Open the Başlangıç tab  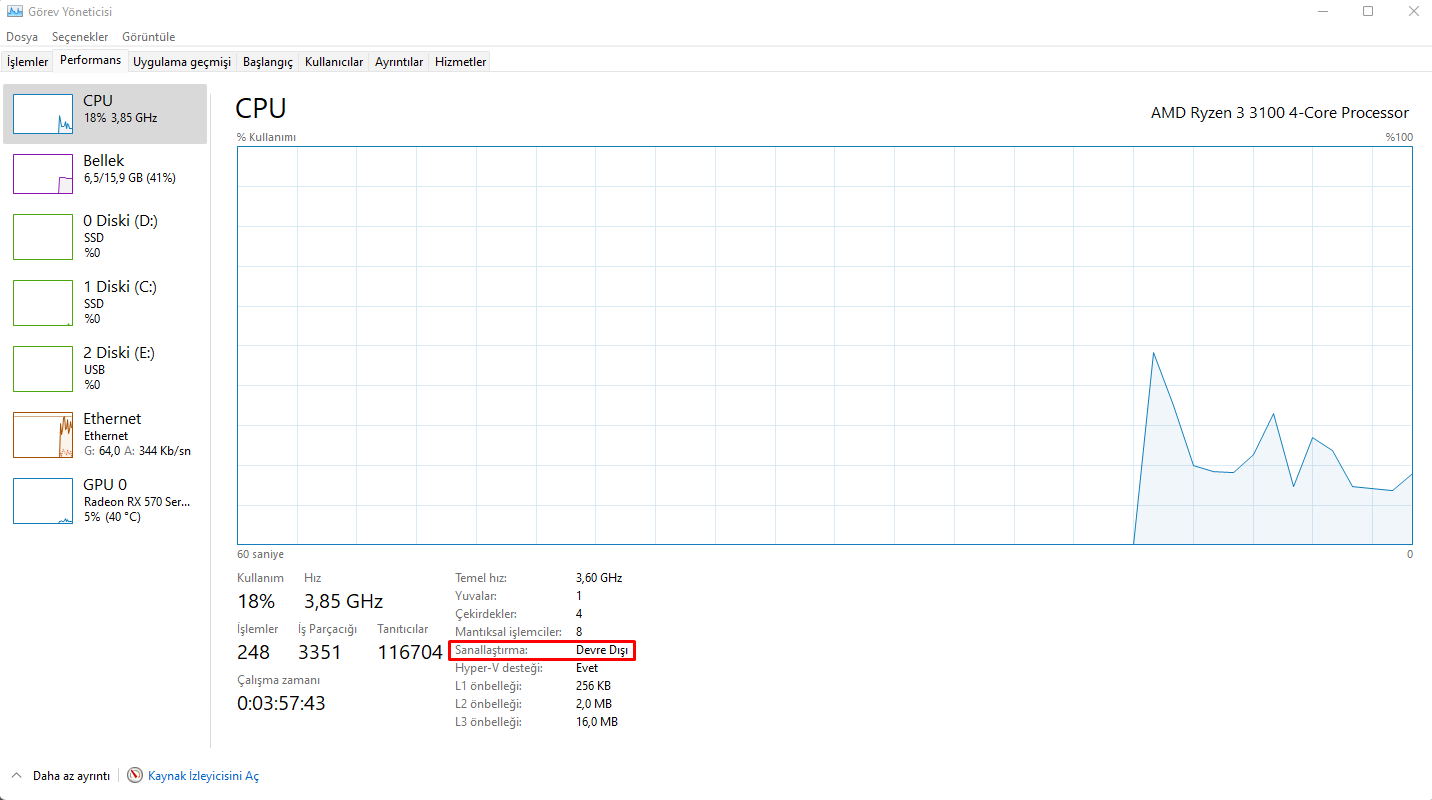268,62
